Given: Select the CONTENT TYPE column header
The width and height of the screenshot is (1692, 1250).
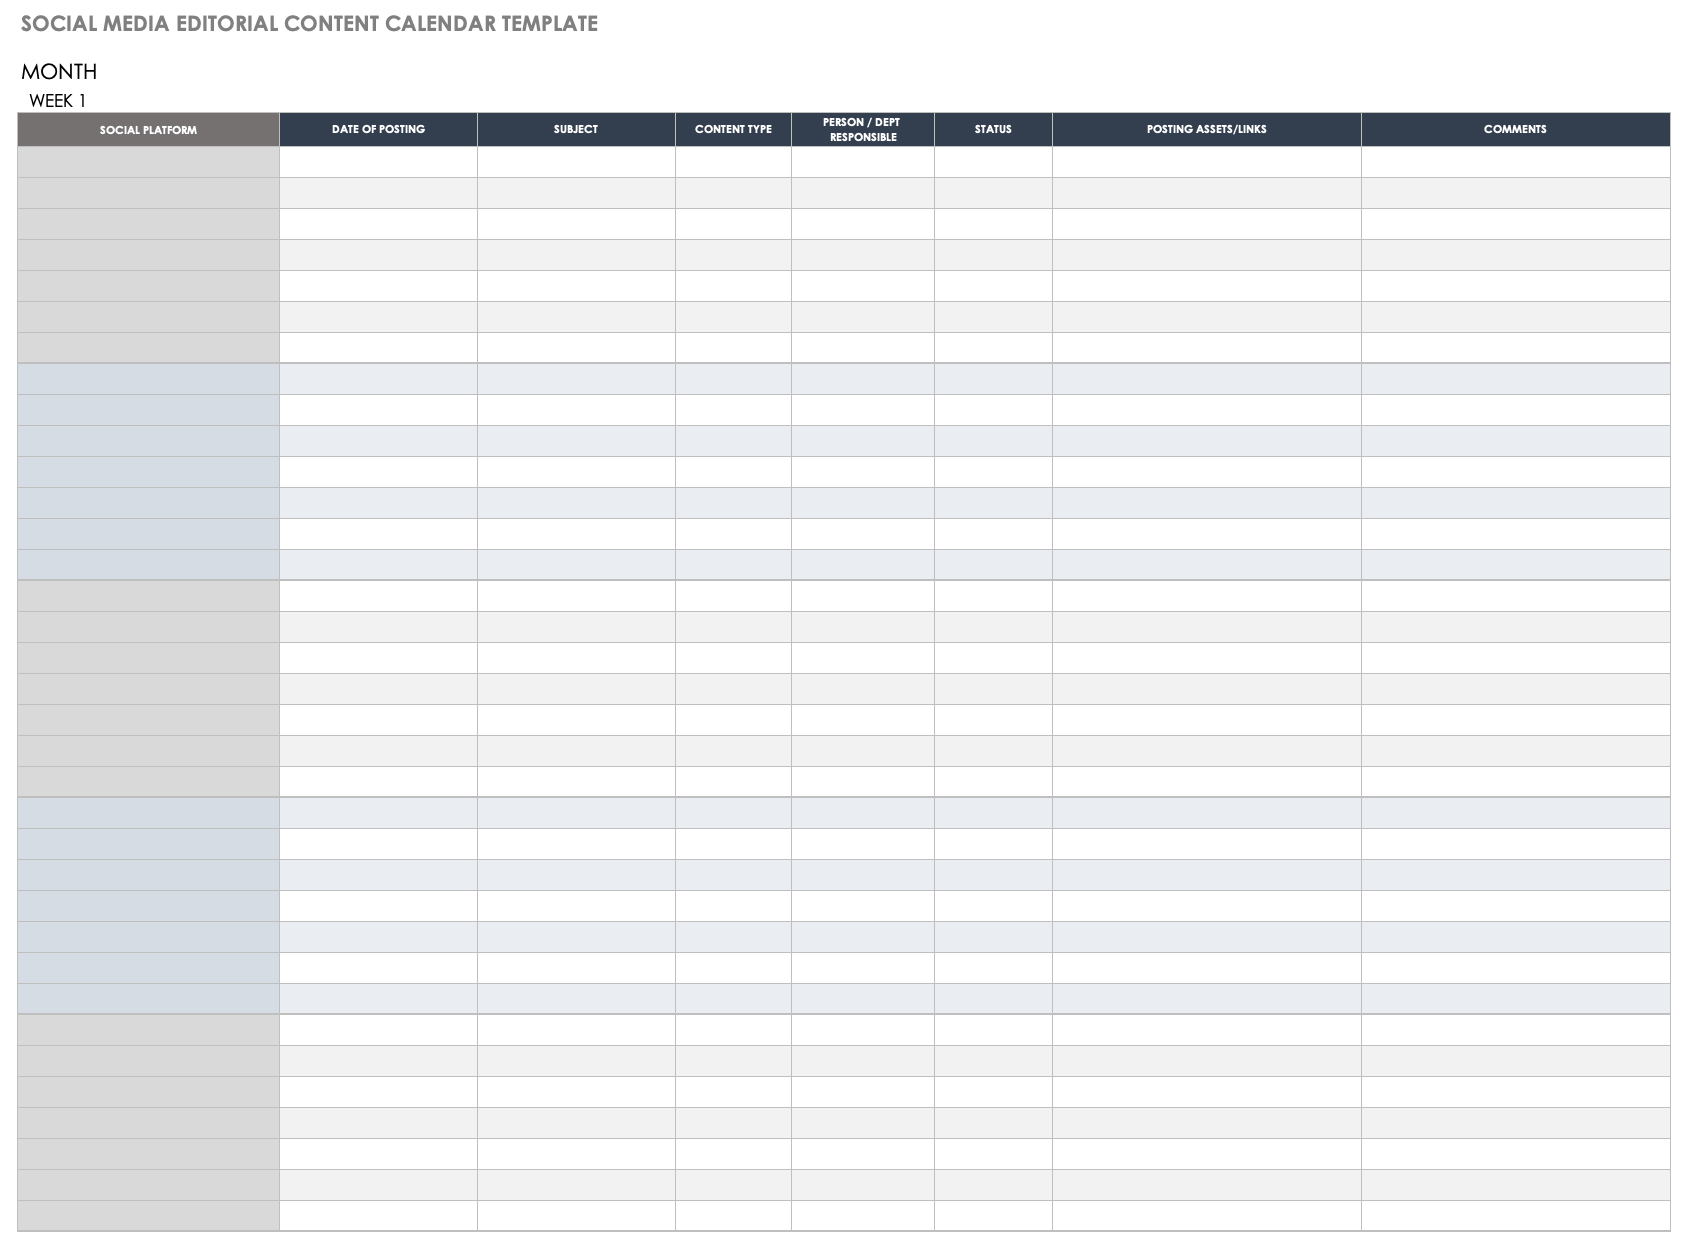Looking at the screenshot, I should [735, 129].
